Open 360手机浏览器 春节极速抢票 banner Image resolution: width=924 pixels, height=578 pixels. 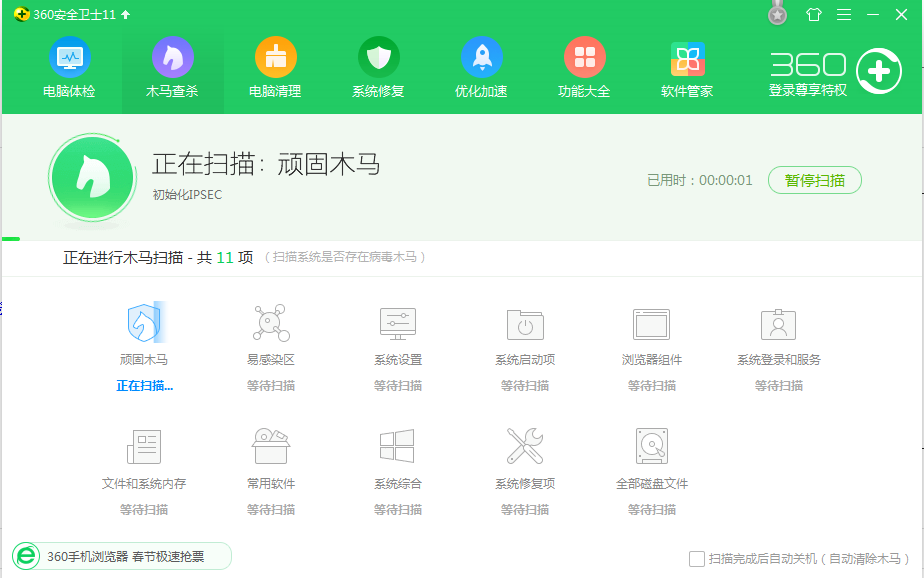tap(122, 556)
